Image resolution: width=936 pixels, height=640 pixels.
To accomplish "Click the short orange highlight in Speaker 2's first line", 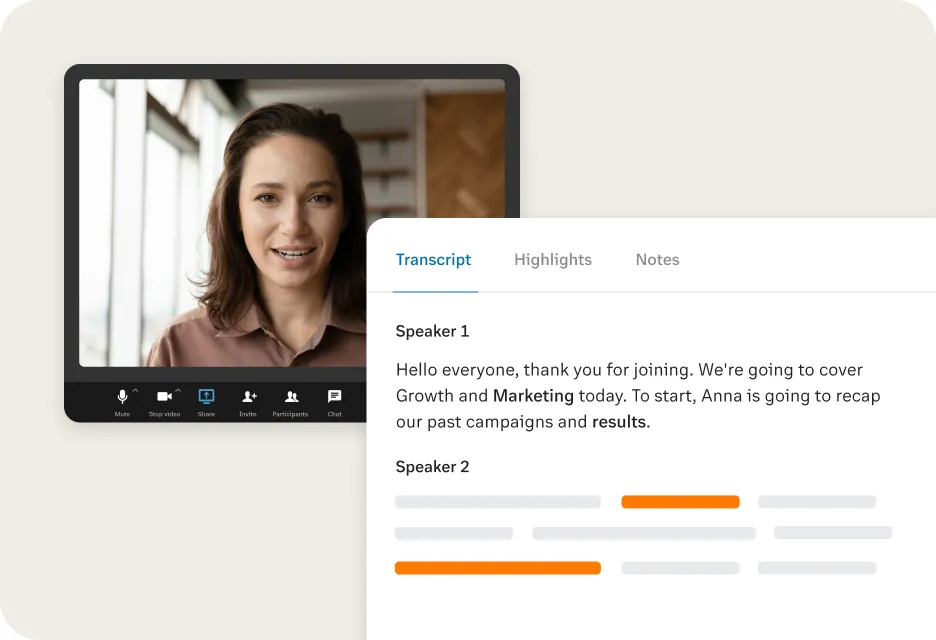I will pyautogui.click(x=681, y=502).
